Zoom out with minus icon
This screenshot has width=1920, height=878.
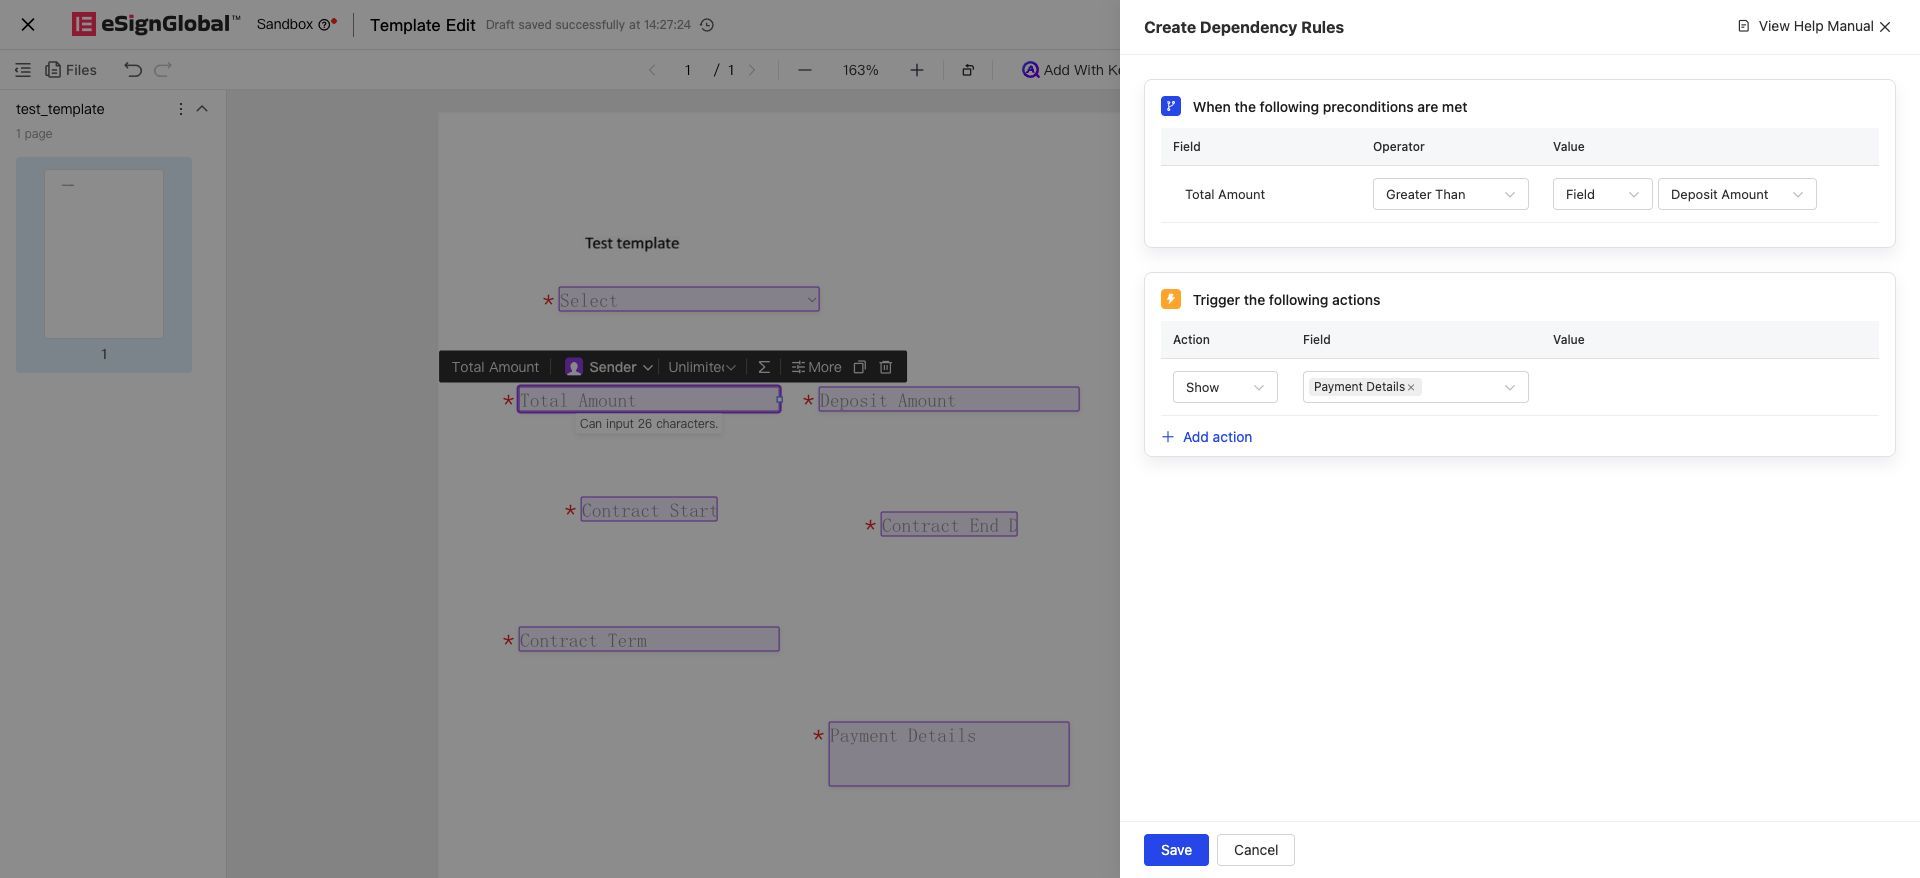[805, 70]
